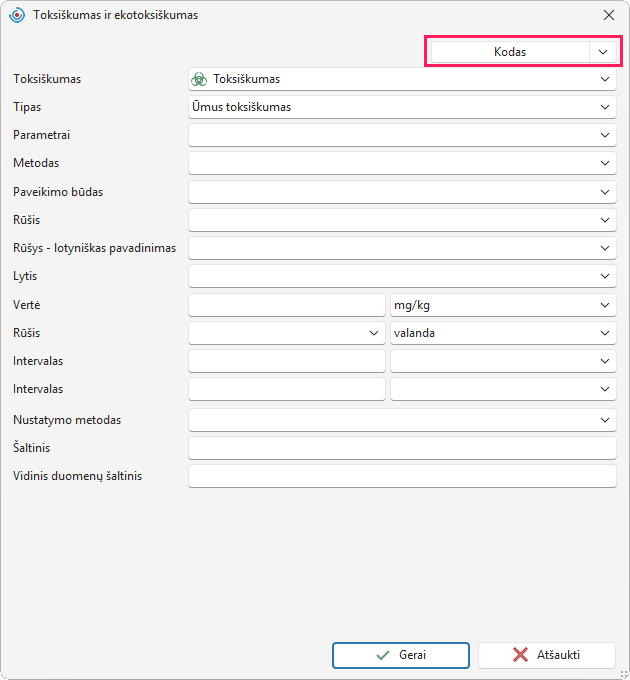Screen dimensions: 630x680
Task: Click into the Vertė value field
Action: [287, 305]
